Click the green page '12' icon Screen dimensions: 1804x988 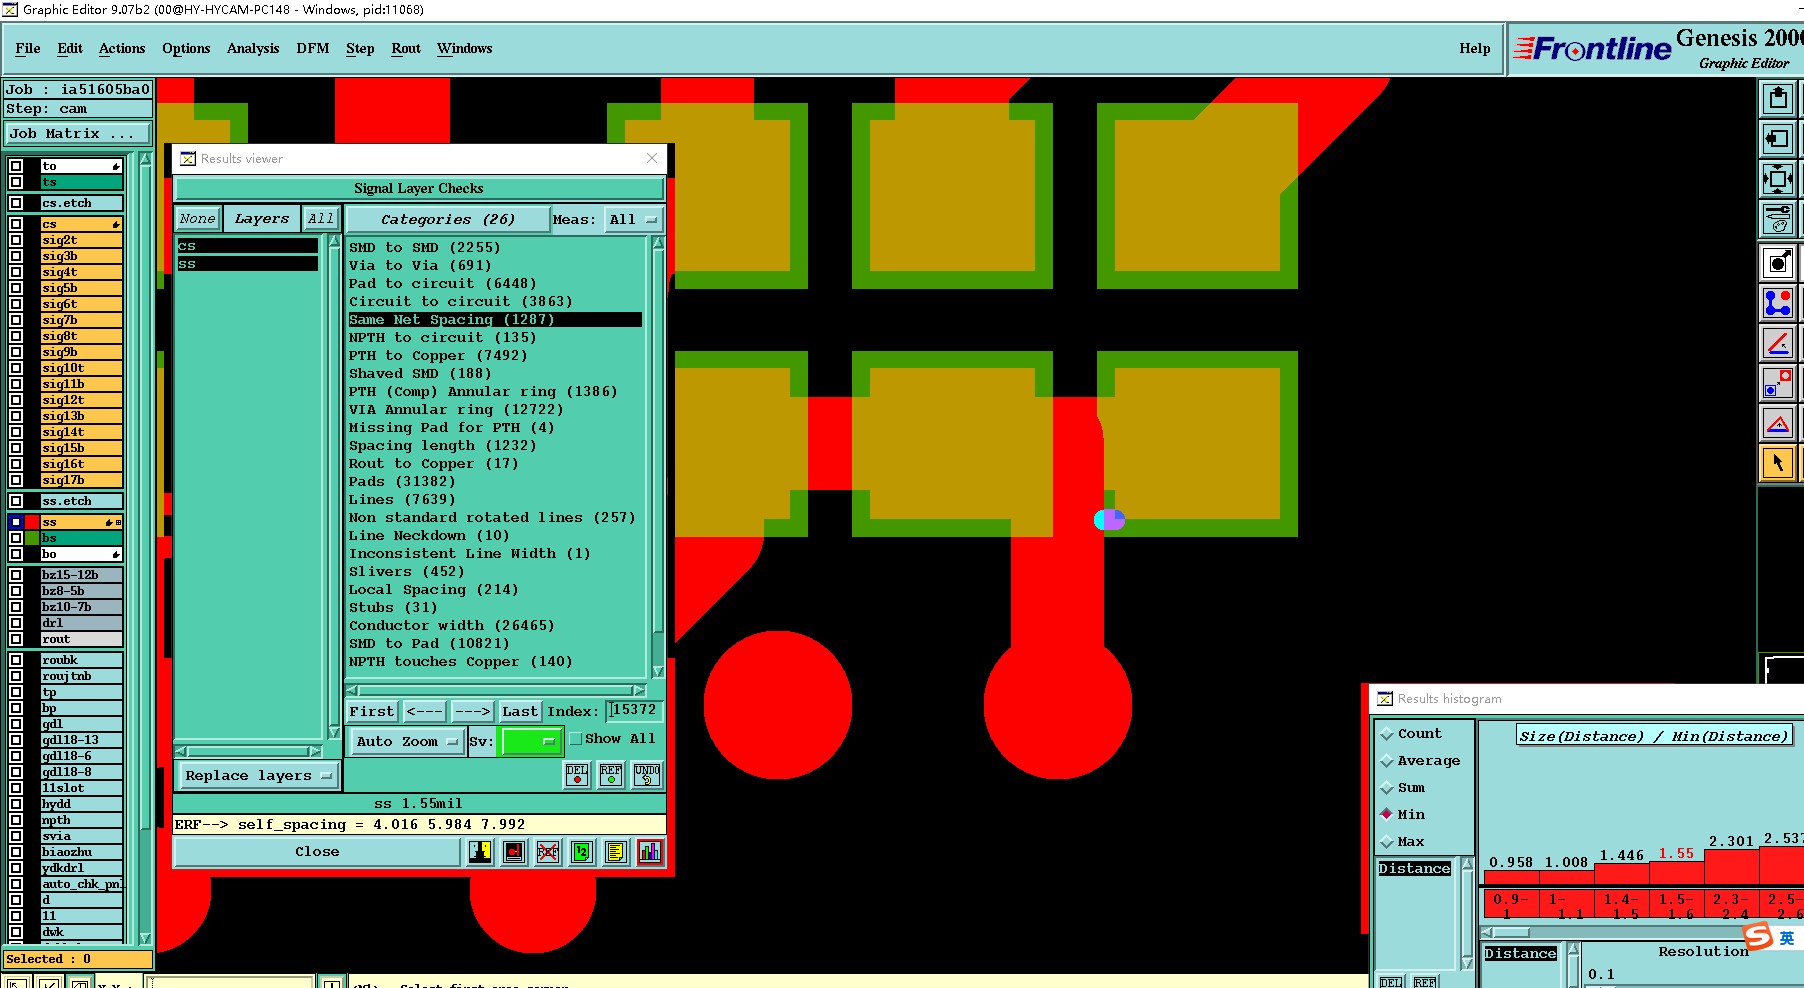pos(582,852)
